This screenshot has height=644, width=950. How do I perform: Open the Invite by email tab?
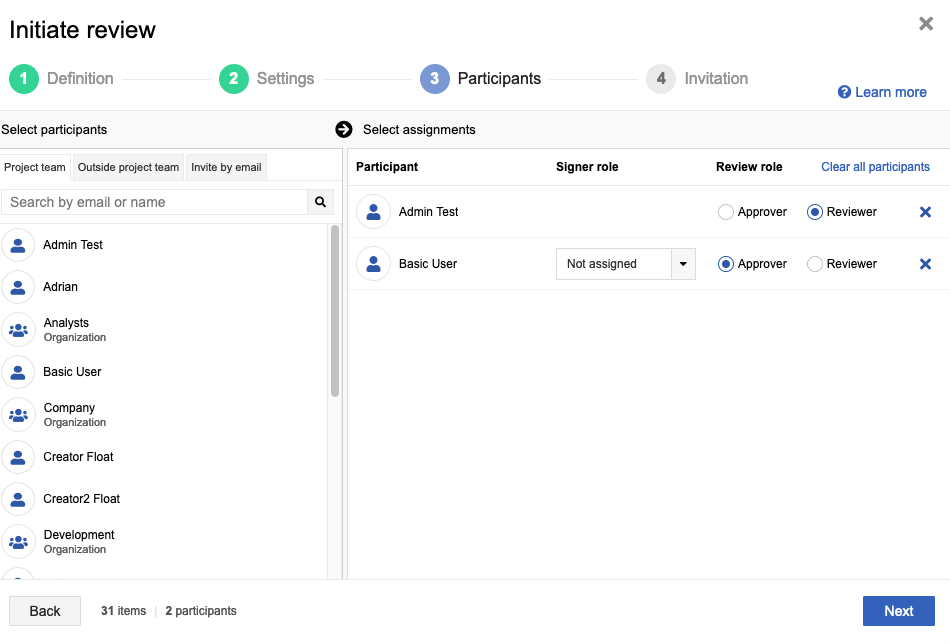pyautogui.click(x=226, y=167)
